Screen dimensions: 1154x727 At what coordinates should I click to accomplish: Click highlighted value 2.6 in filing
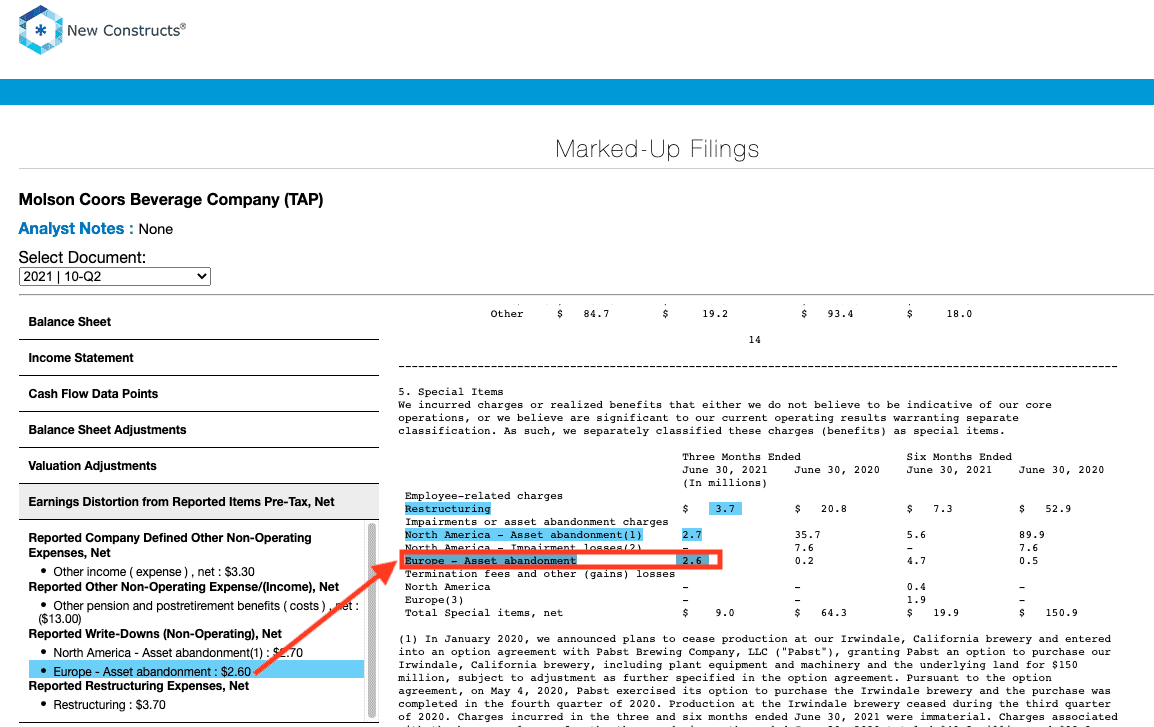tap(692, 561)
